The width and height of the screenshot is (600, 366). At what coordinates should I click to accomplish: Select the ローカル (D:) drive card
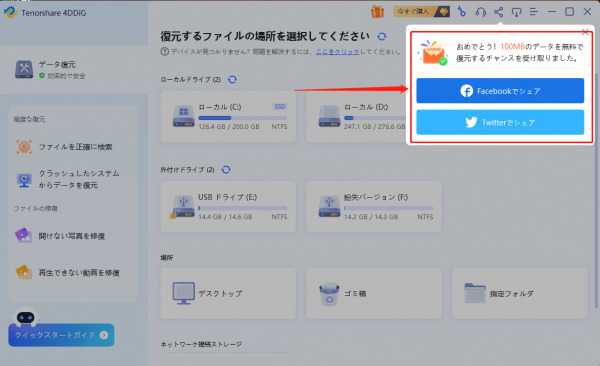pyautogui.click(x=356, y=116)
